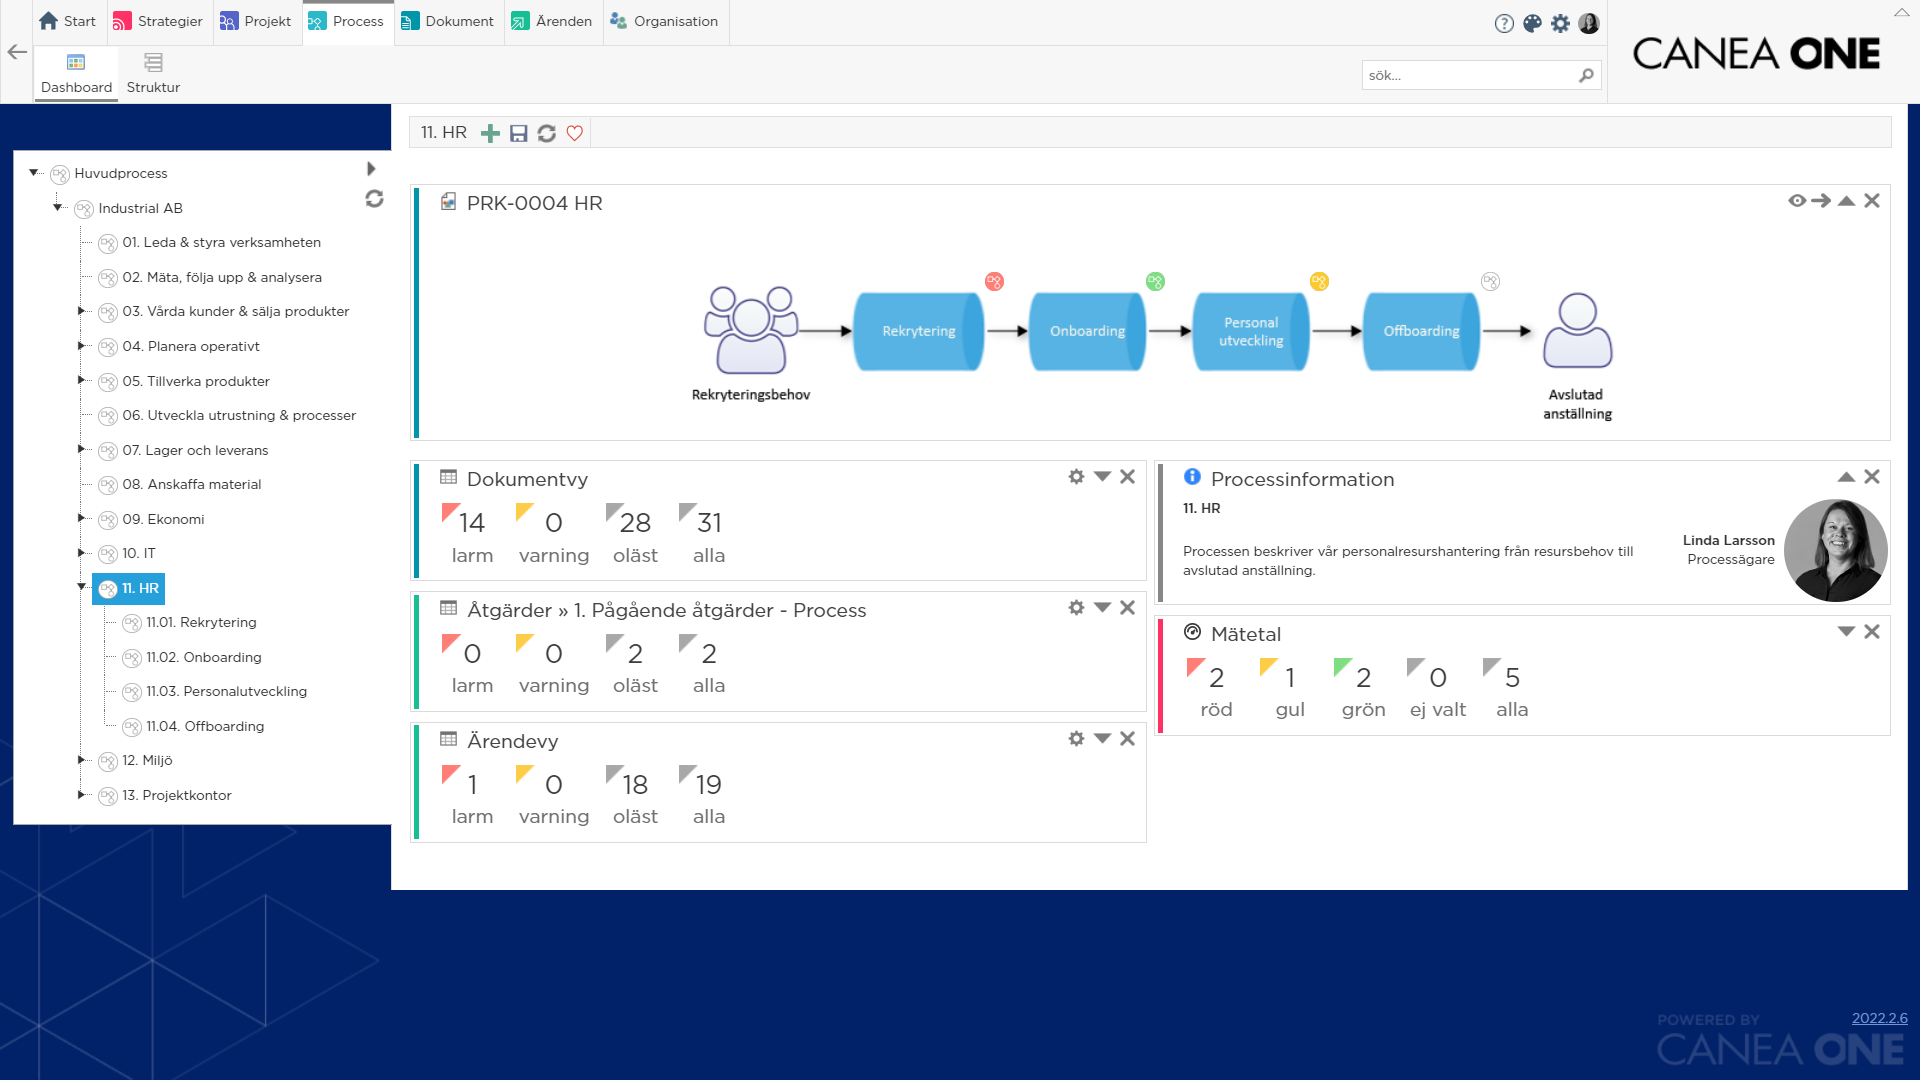Viewport: 1920px width, 1080px height.
Task: Save the 11. HR dashboard layout
Action: pos(518,133)
